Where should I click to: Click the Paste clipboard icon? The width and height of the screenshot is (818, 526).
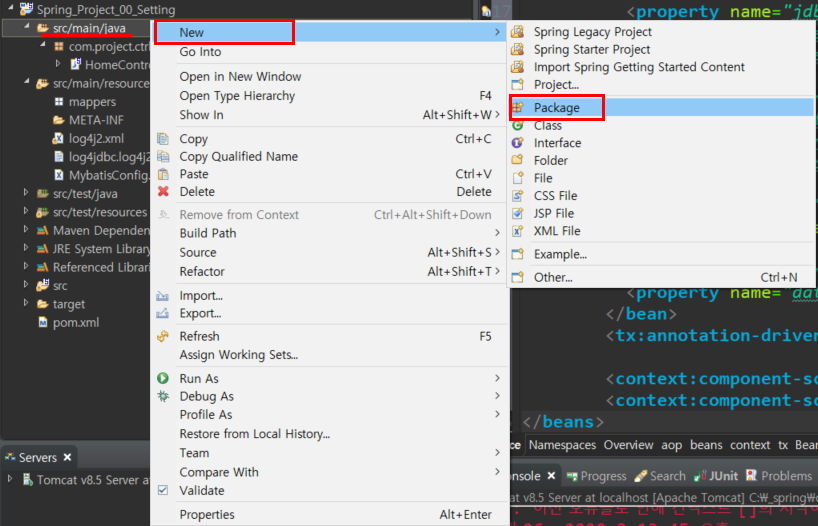(163, 174)
